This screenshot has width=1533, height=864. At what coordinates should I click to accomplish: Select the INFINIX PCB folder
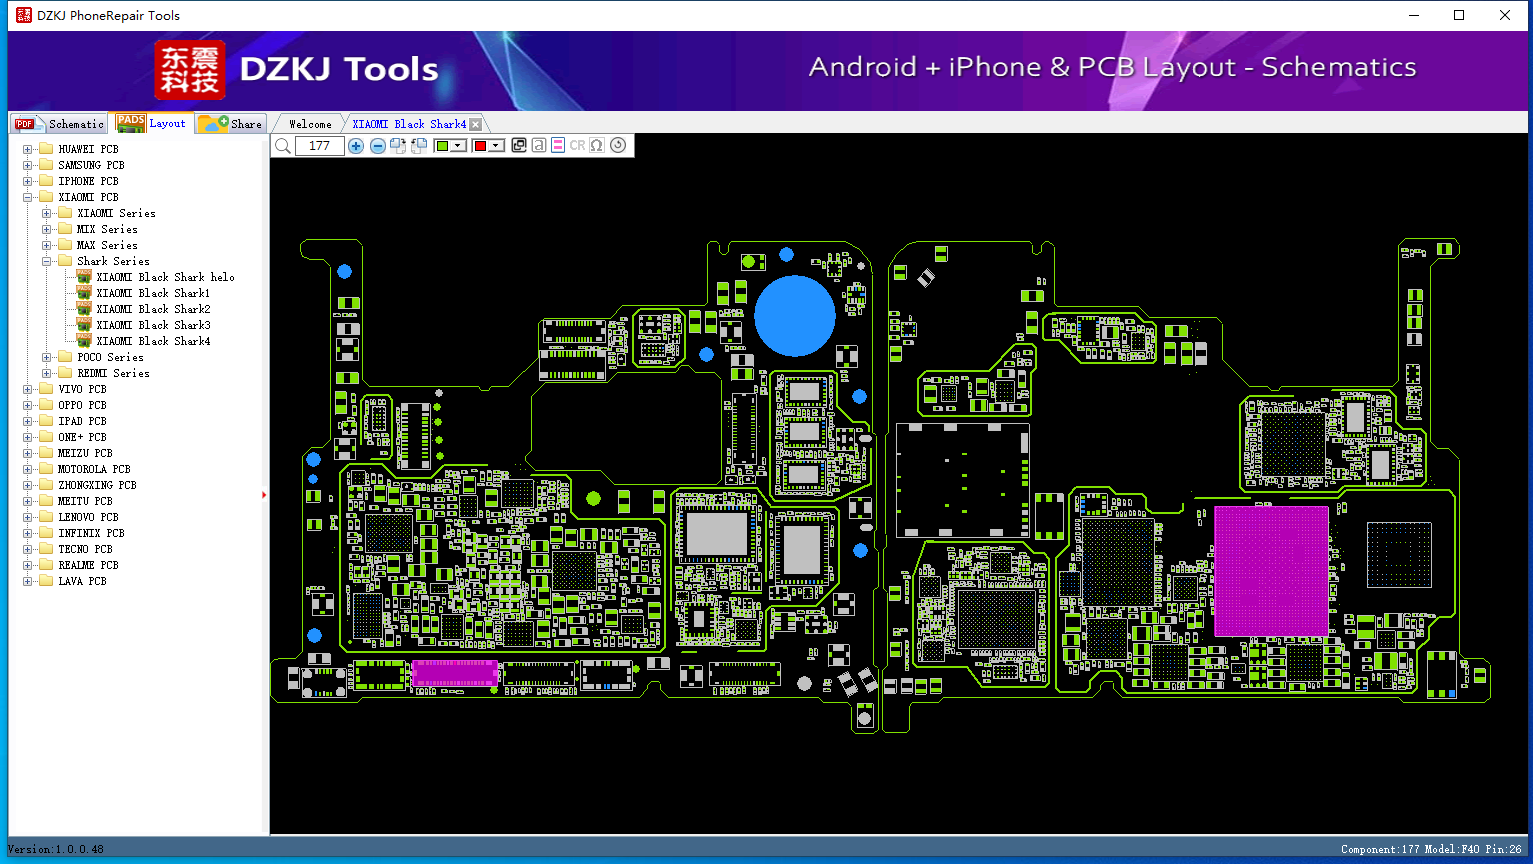(91, 533)
